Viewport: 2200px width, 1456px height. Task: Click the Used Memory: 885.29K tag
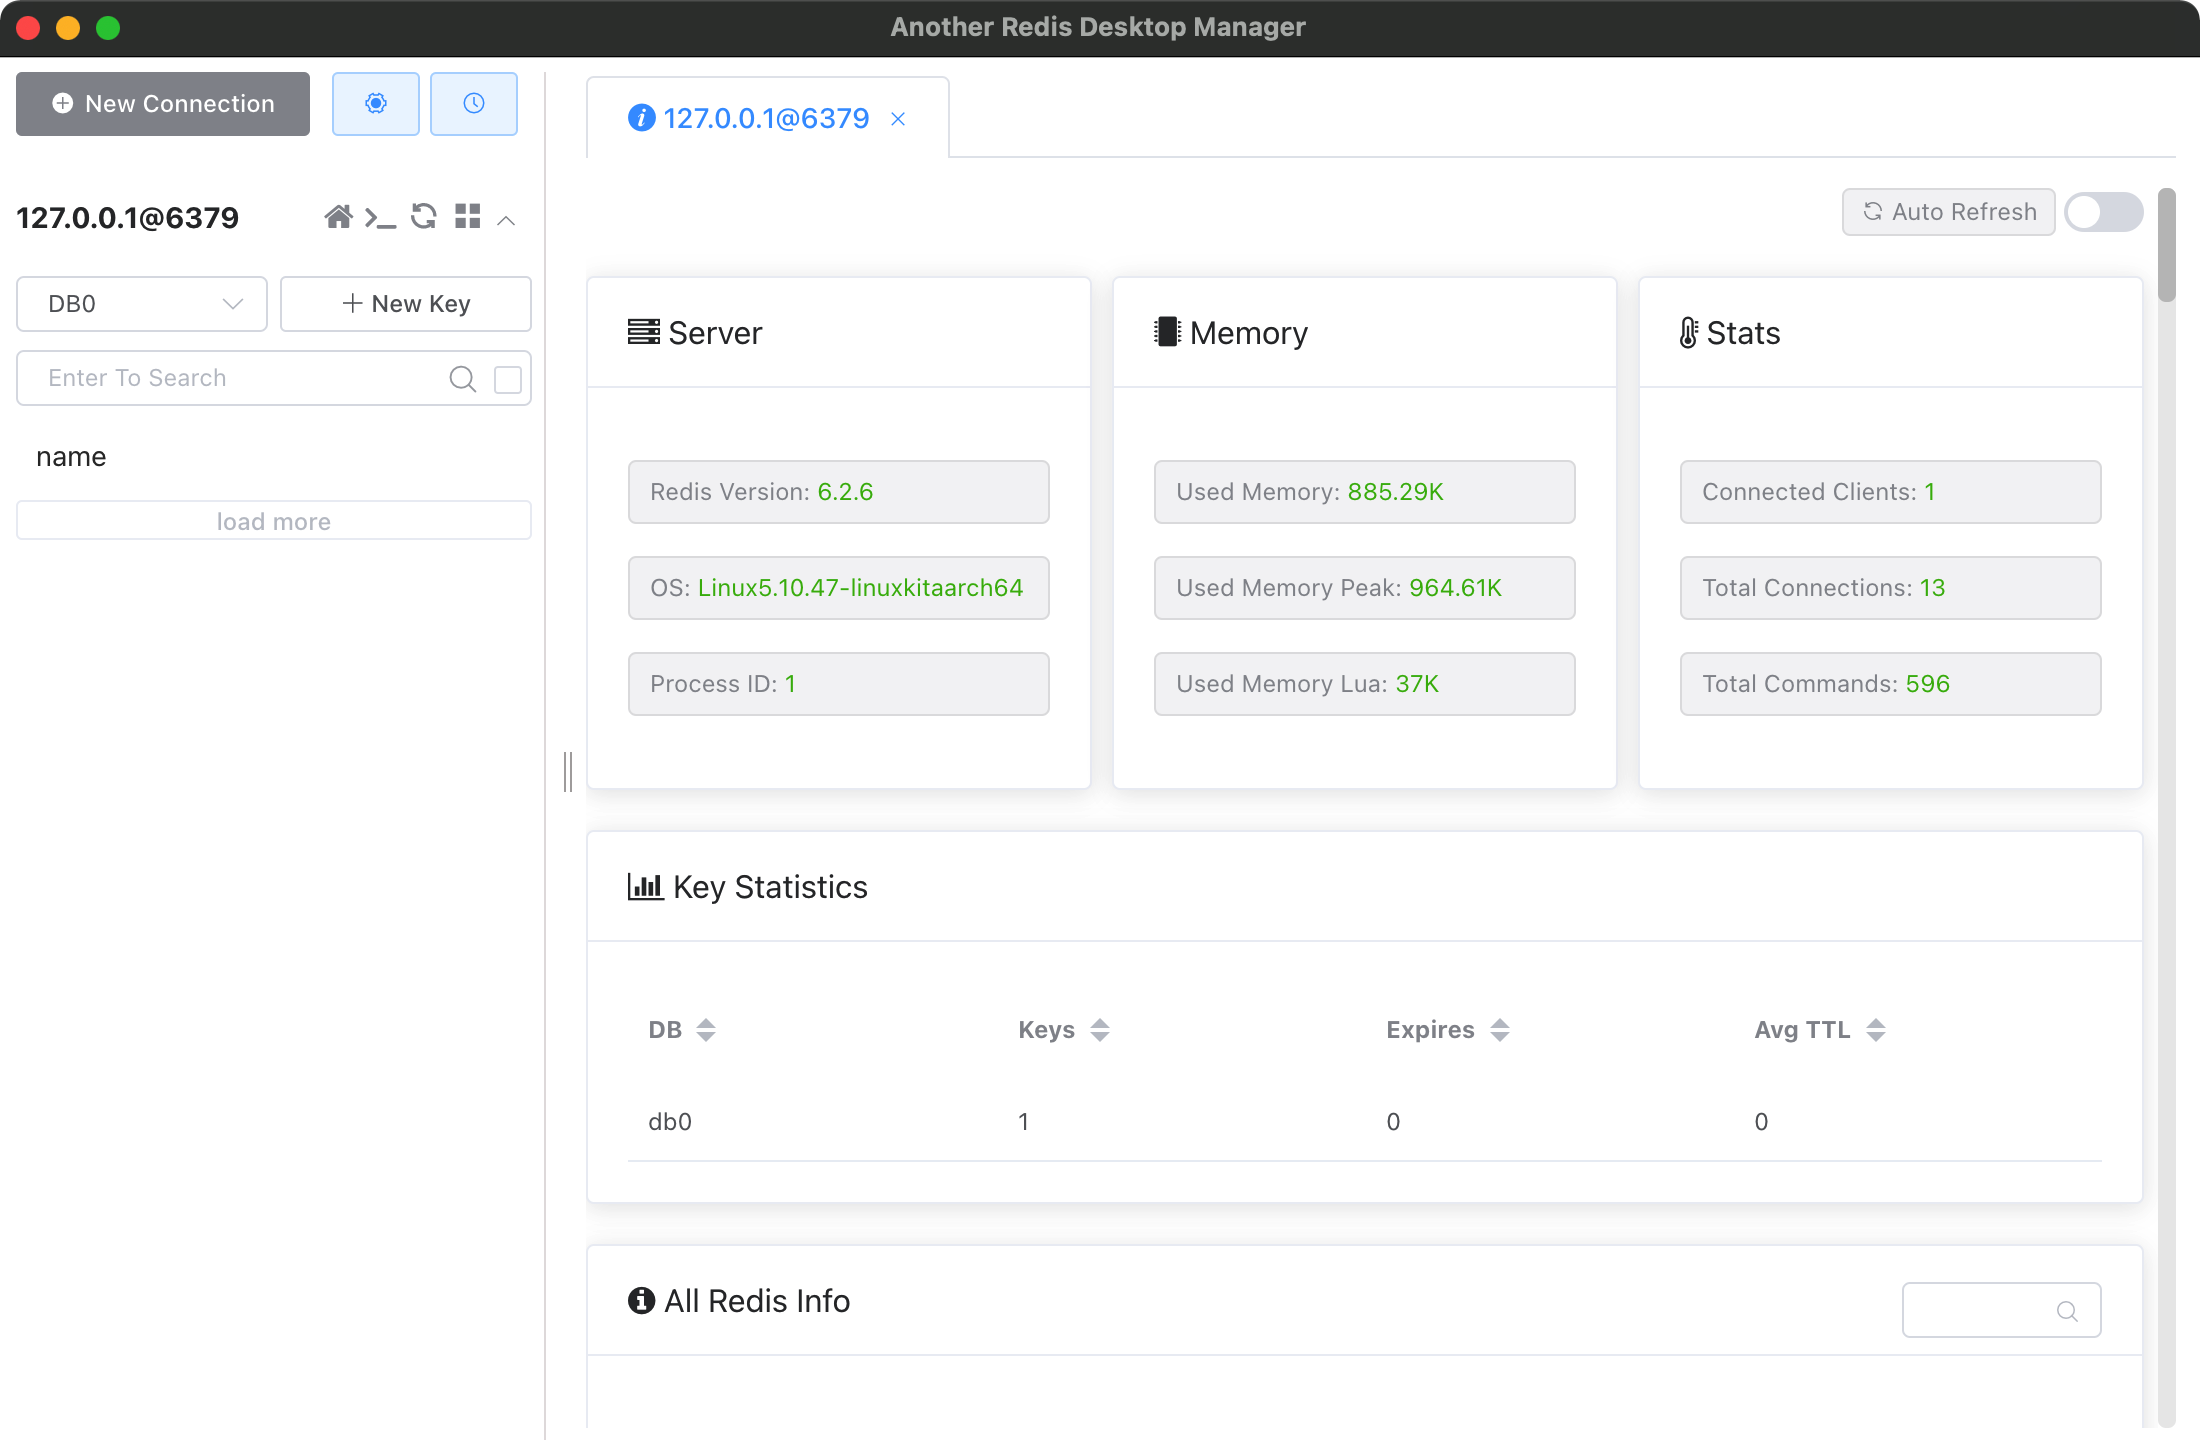pos(1364,492)
